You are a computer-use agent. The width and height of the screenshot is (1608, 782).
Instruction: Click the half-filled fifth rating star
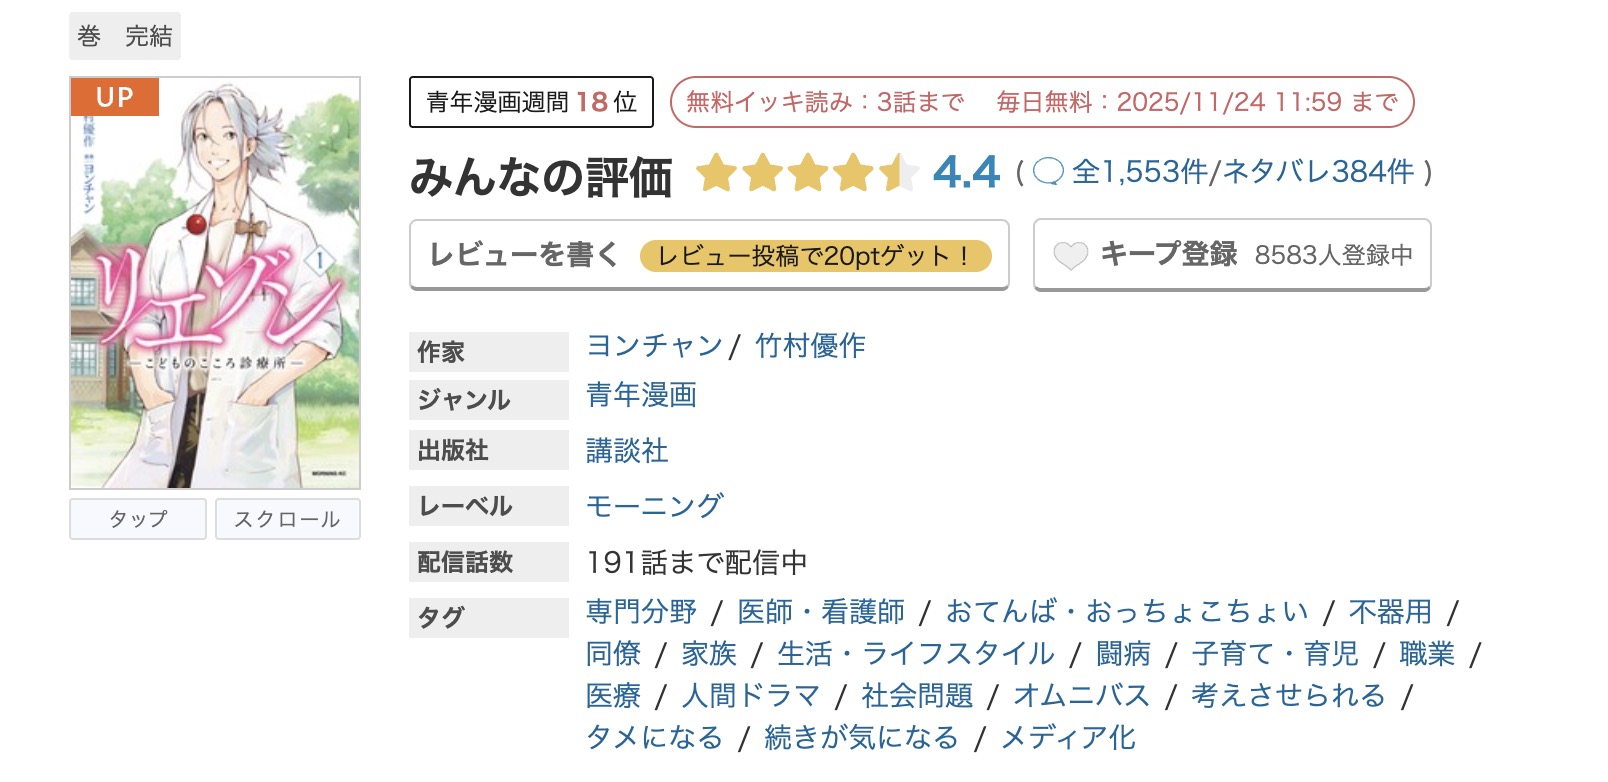click(x=900, y=173)
